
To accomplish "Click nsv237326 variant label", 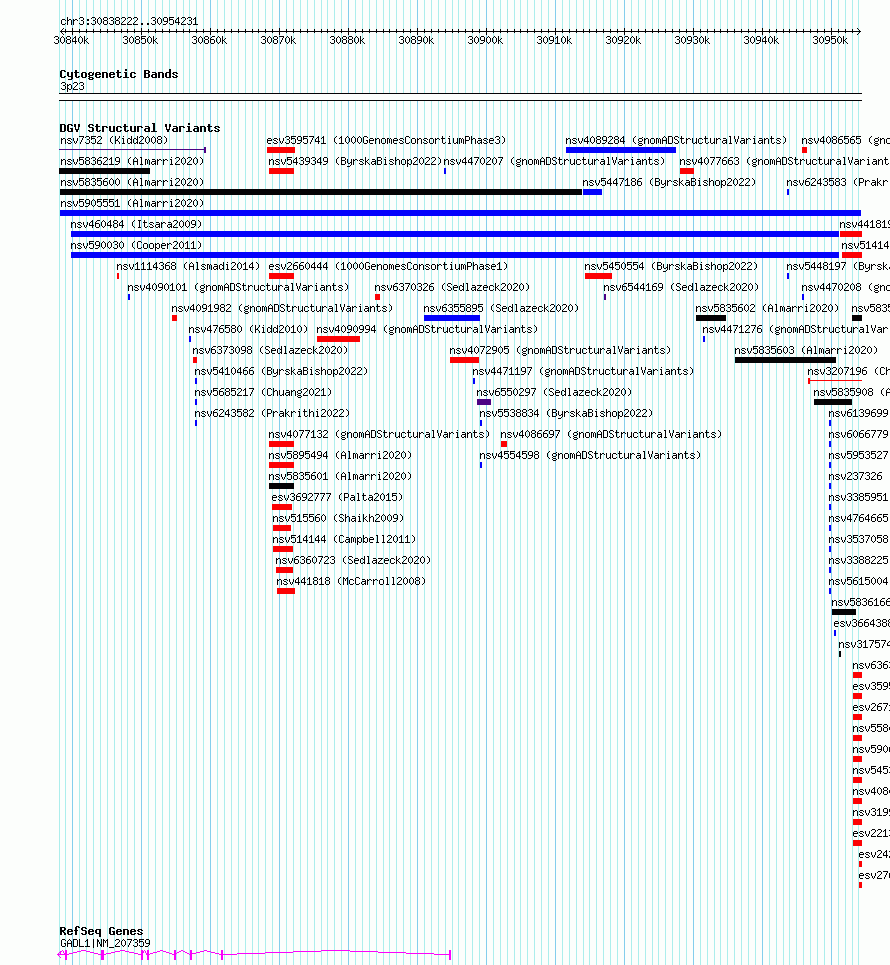I will pos(855,476).
